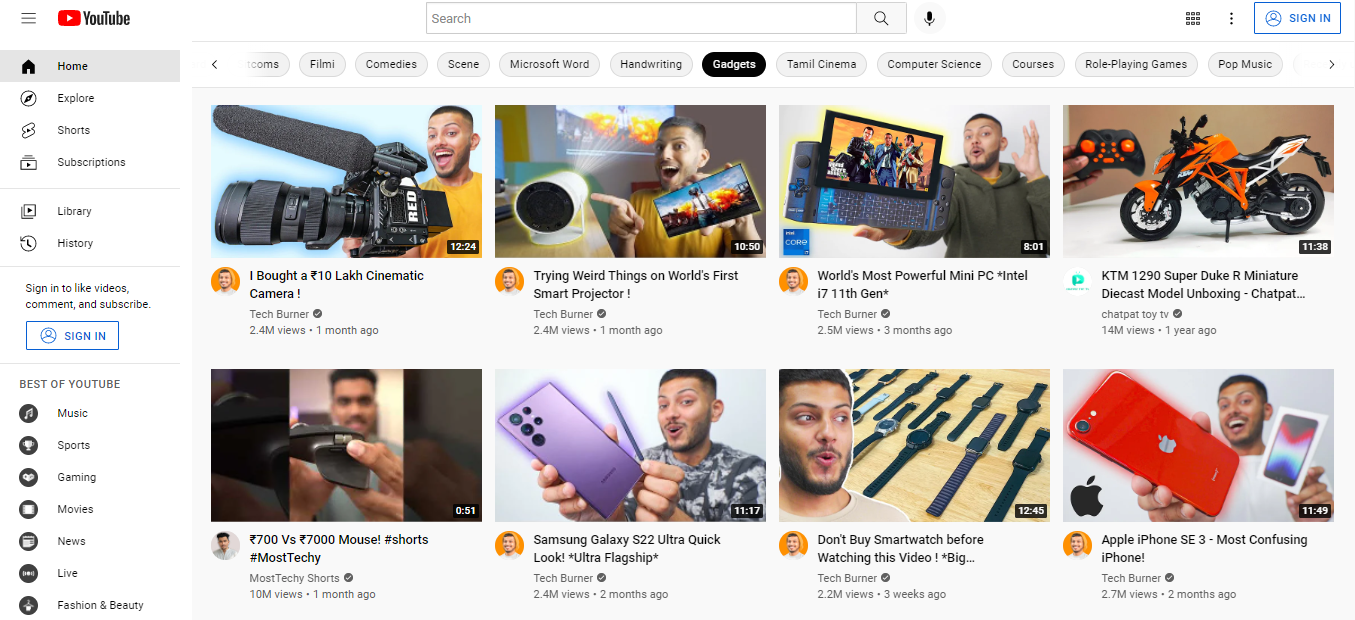Open "Samsung Galaxy S22 Ultra Quick Look" title

(x=627, y=549)
